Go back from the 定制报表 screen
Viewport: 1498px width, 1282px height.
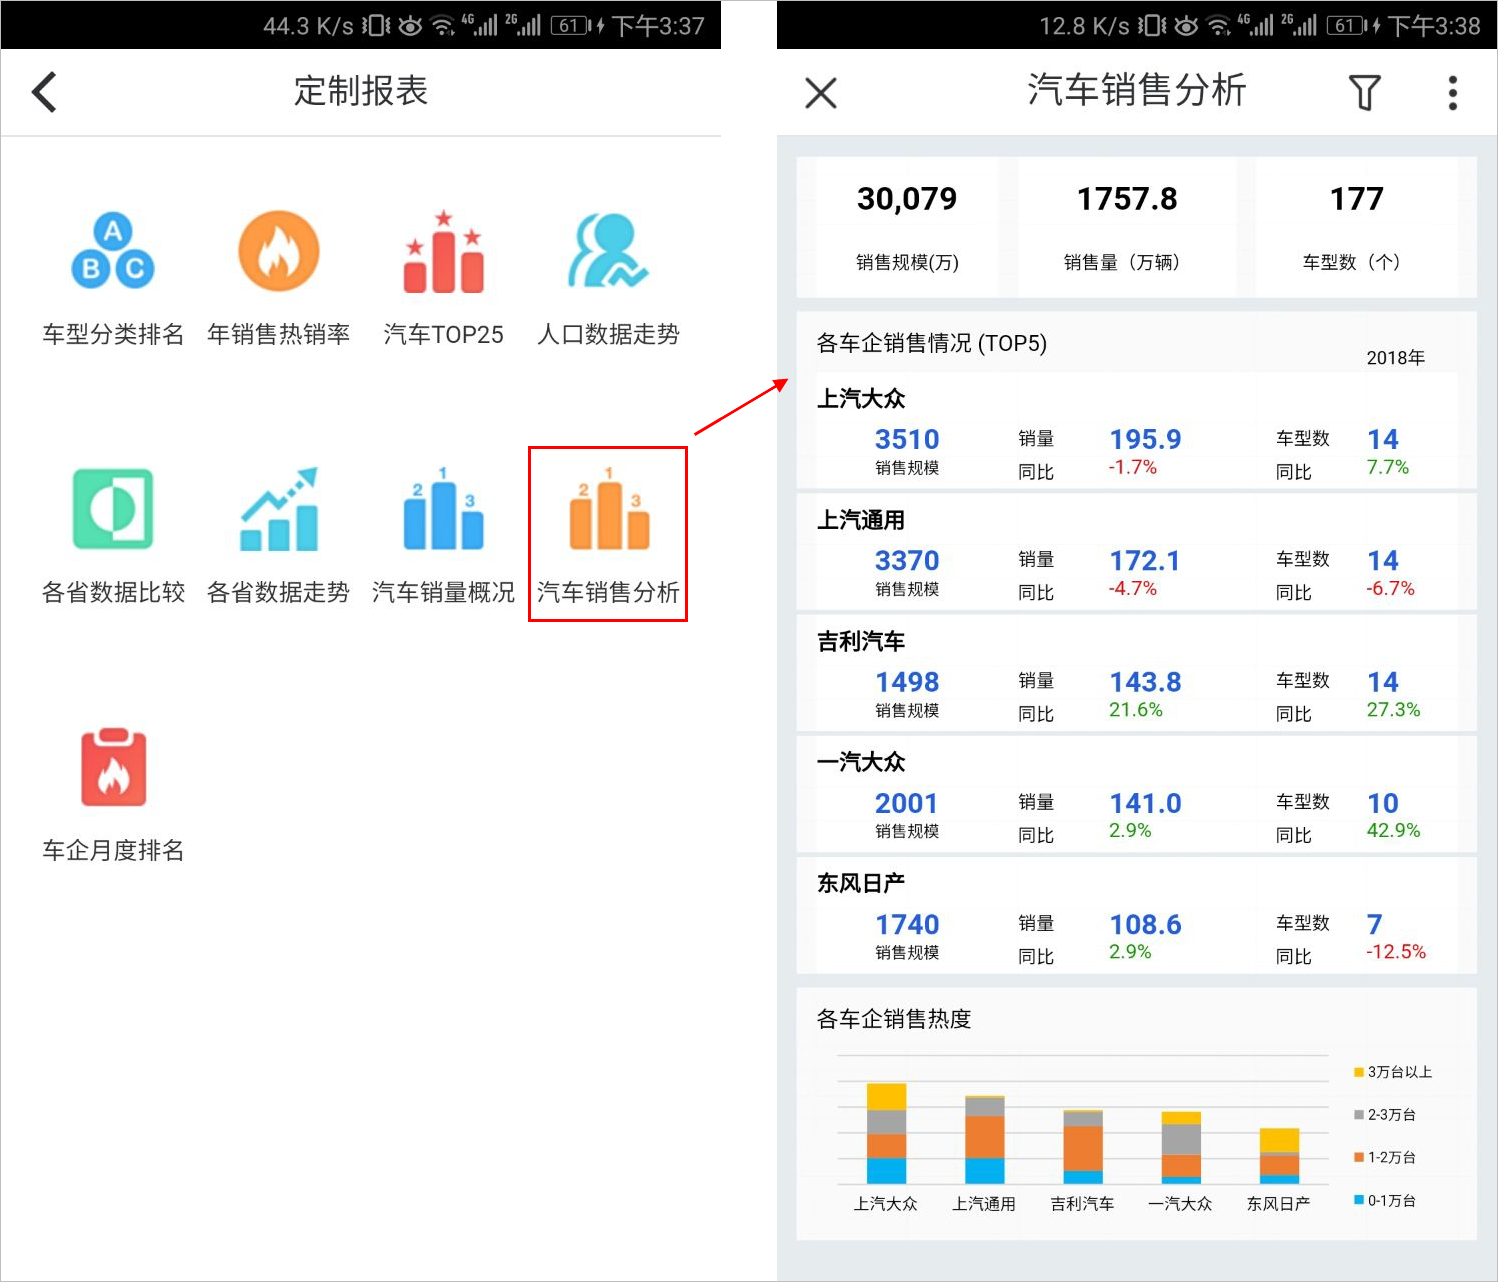(45, 92)
